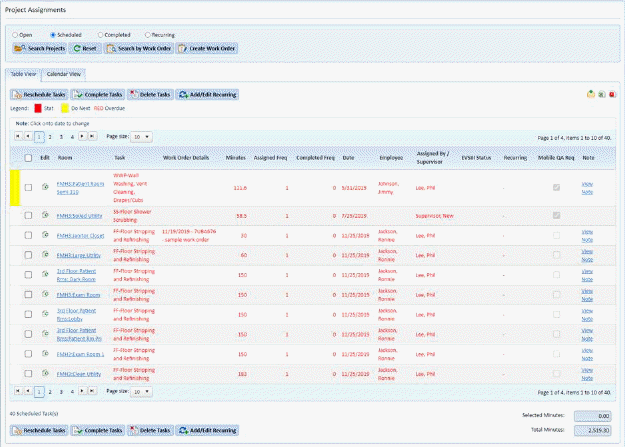The image size is (625, 447).
Task: Jump to the last page with the top pager
Action: (x=92, y=136)
